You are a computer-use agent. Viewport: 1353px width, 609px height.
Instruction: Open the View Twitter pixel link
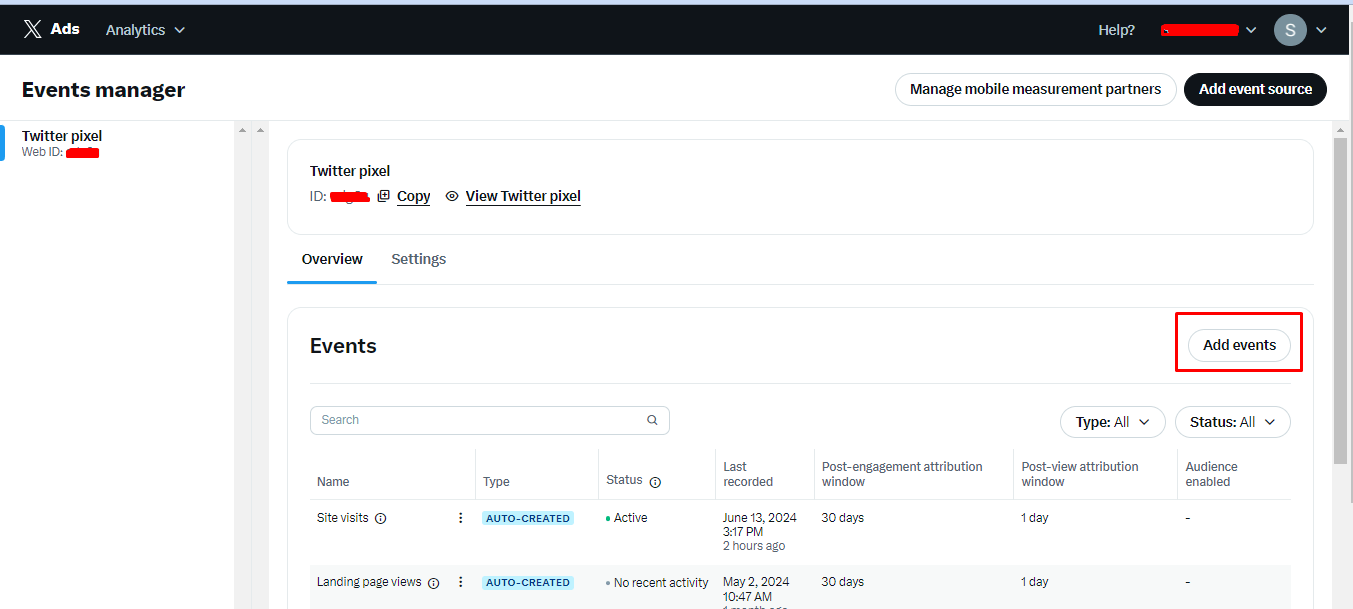click(523, 196)
